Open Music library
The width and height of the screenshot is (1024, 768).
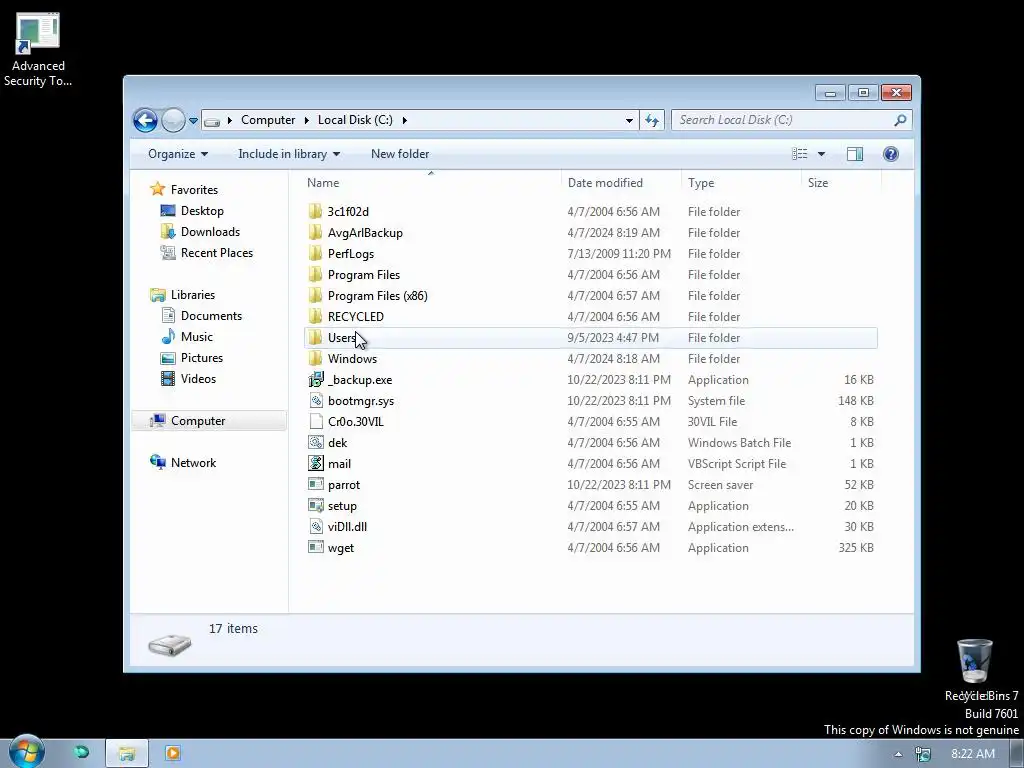click(197, 337)
